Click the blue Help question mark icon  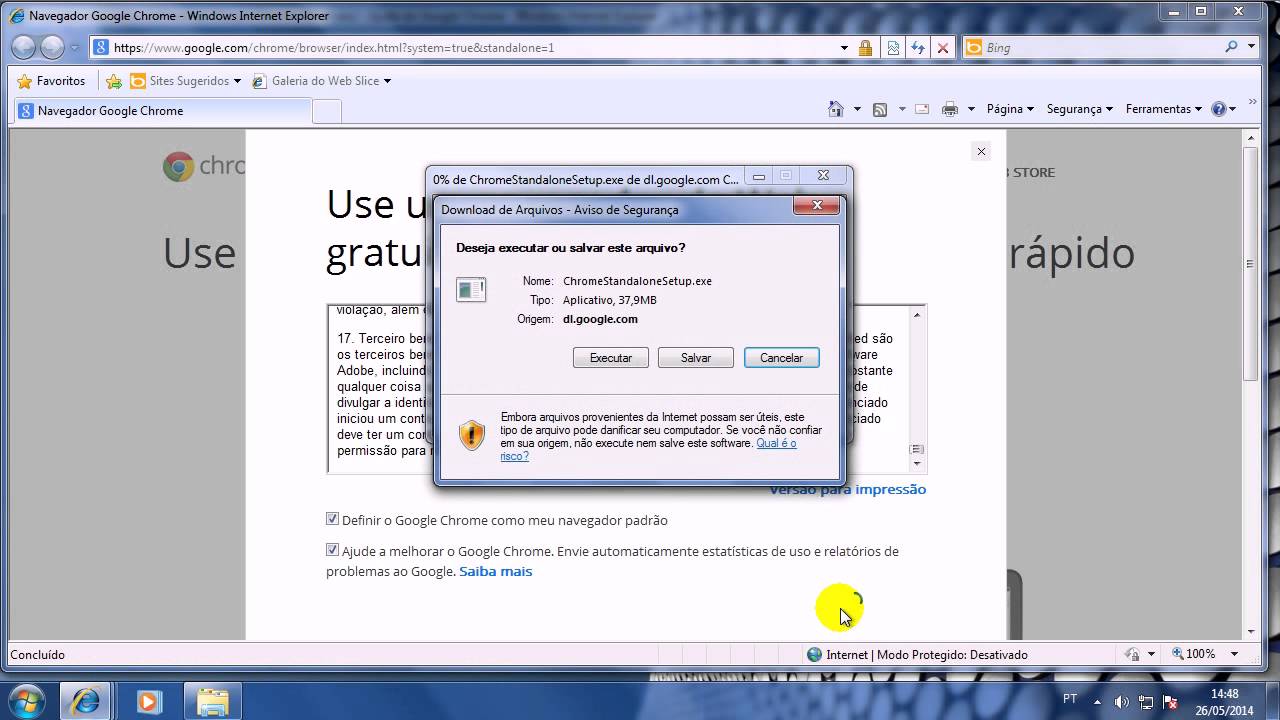tap(1218, 109)
